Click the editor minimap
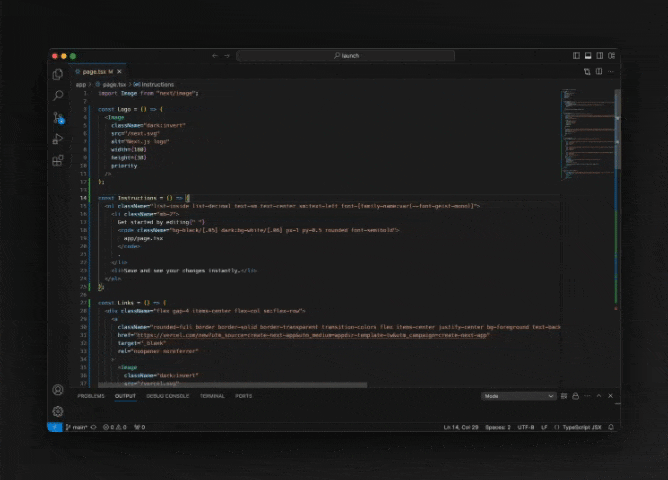This screenshot has height=480, width=668. coord(587,134)
